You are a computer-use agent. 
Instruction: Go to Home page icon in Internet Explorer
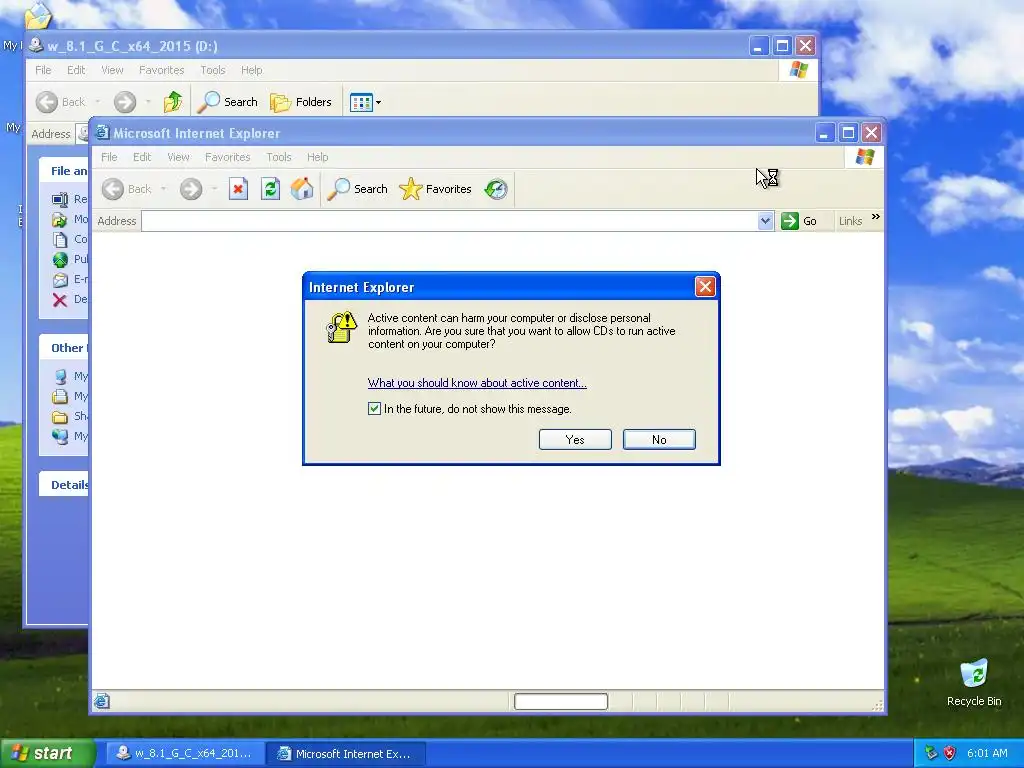pos(302,189)
